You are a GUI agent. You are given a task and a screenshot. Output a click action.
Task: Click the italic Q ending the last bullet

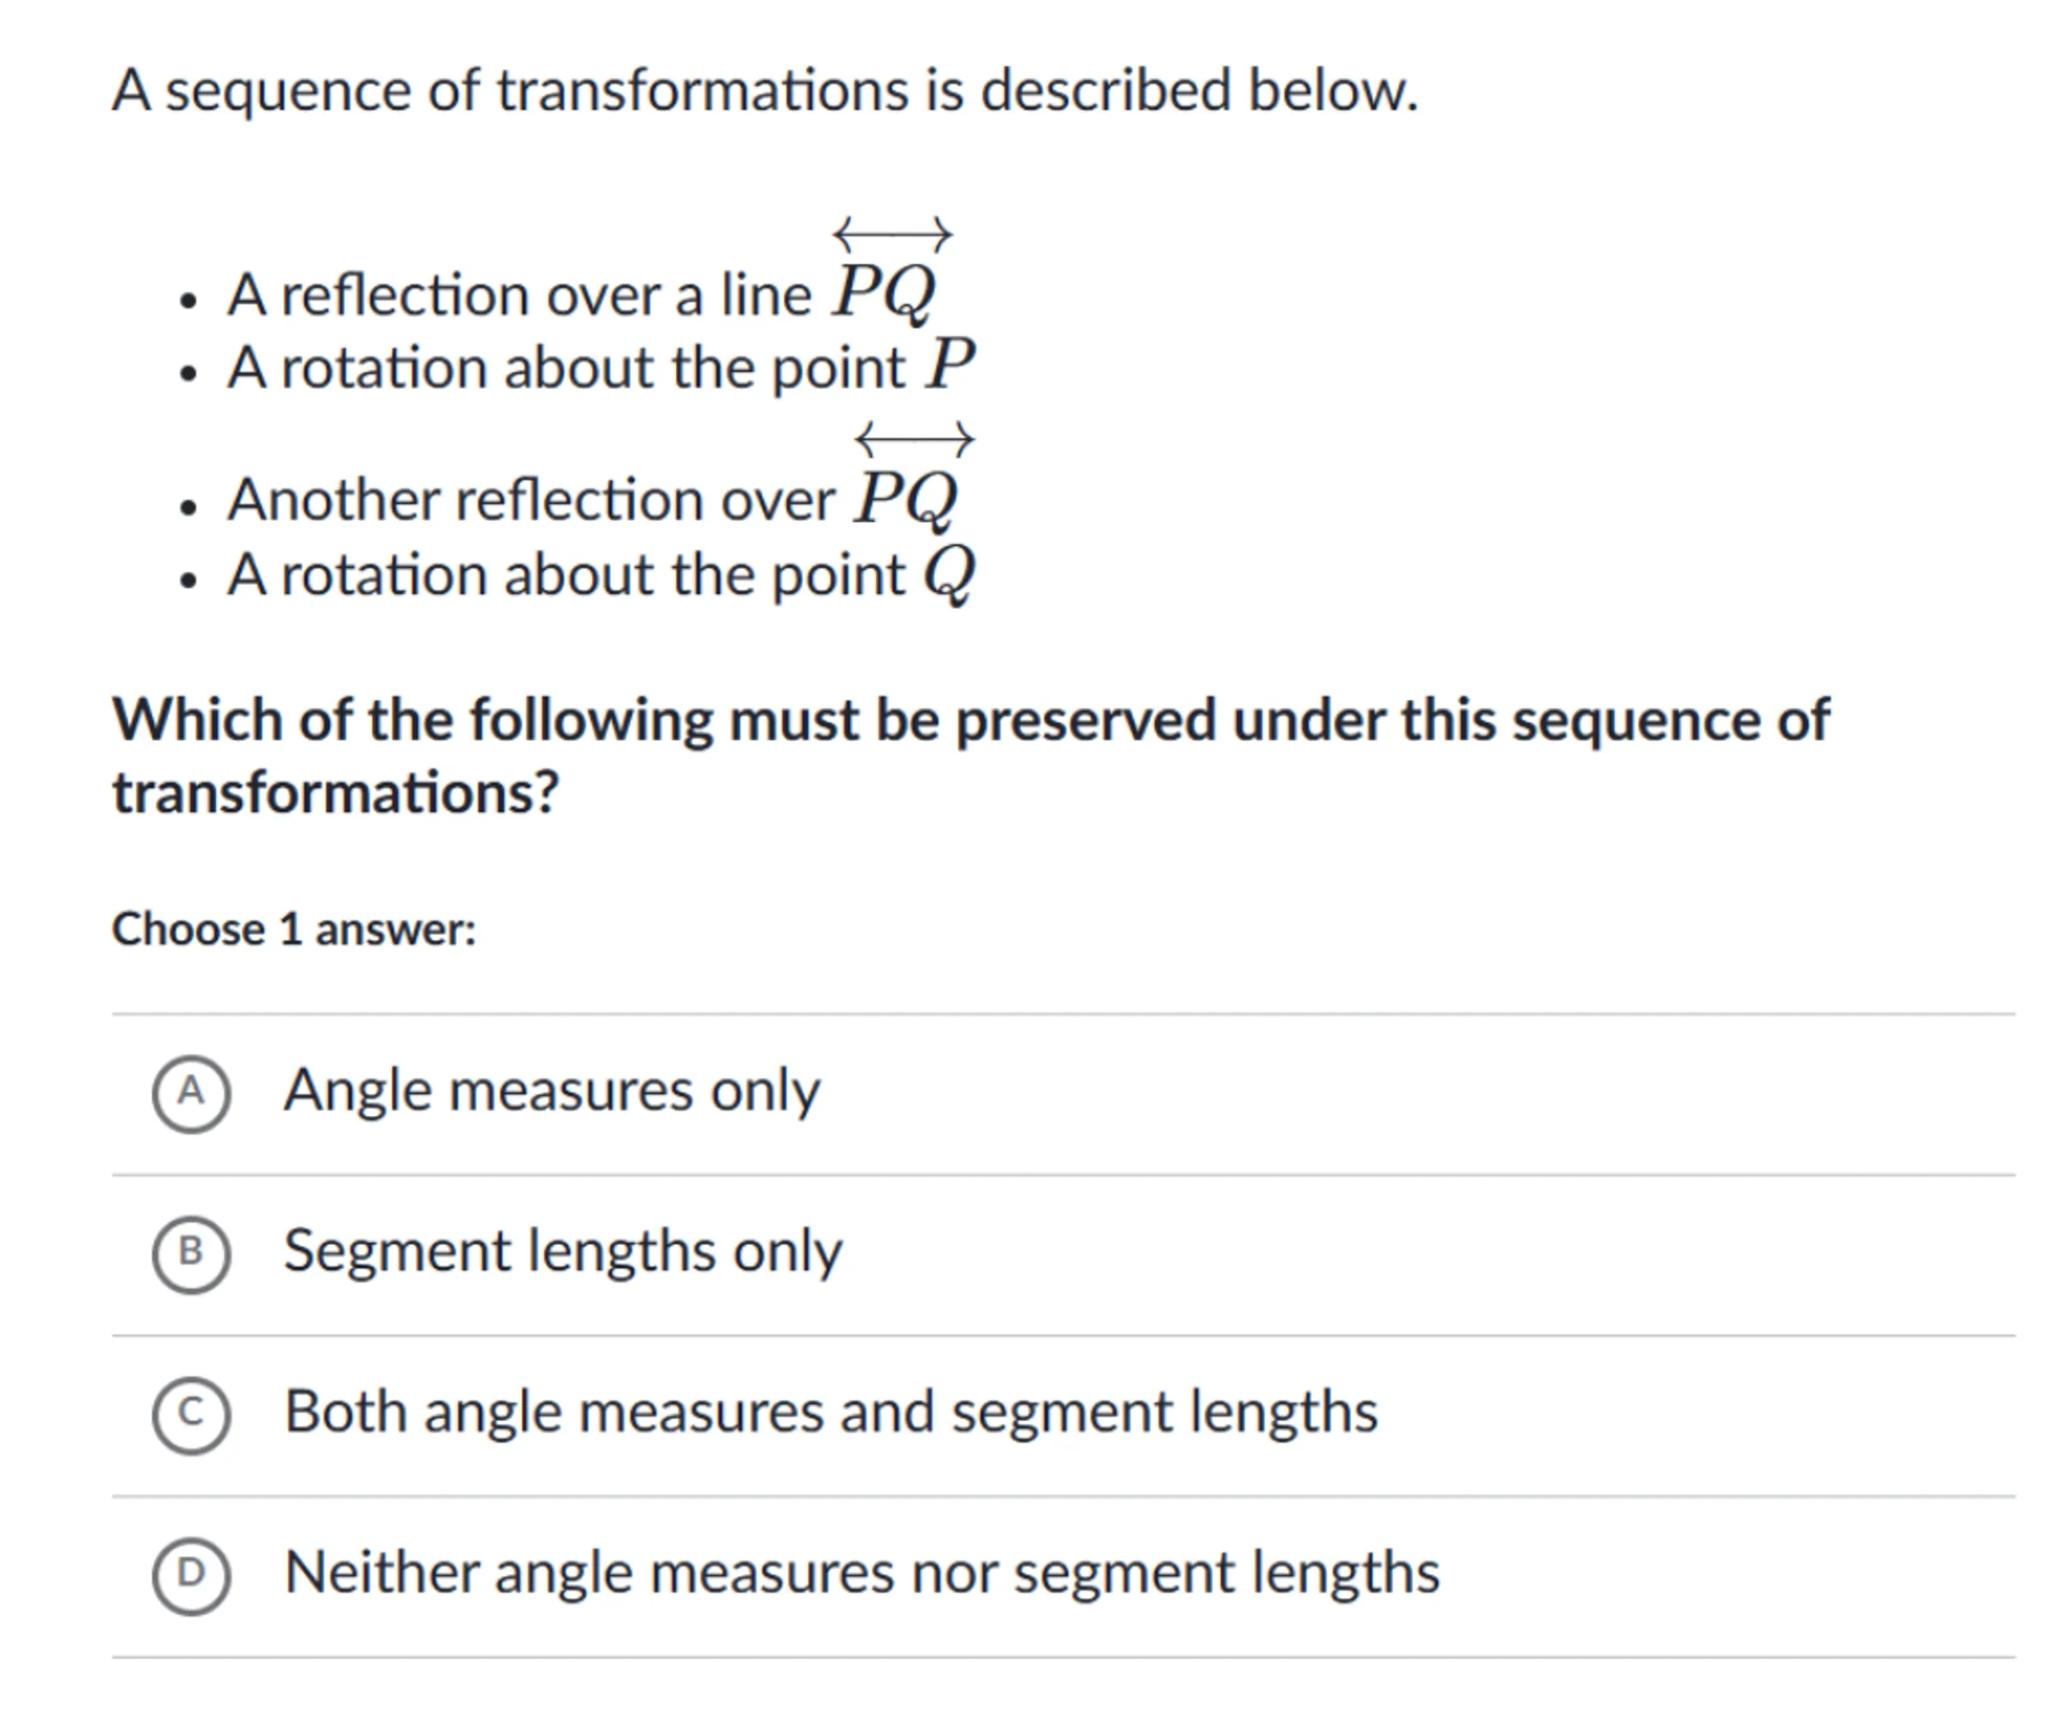(x=948, y=575)
